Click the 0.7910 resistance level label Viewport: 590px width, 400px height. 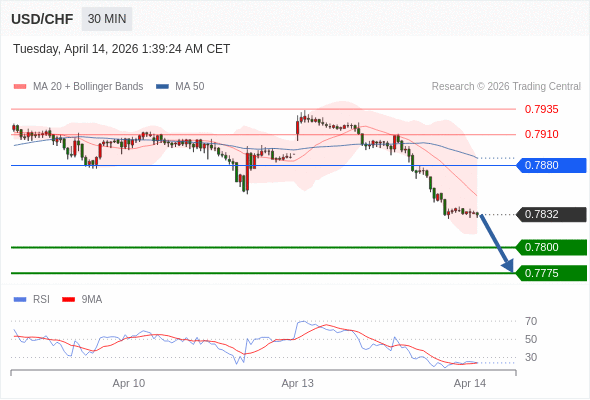pyautogui.click(x=541, y=134)
